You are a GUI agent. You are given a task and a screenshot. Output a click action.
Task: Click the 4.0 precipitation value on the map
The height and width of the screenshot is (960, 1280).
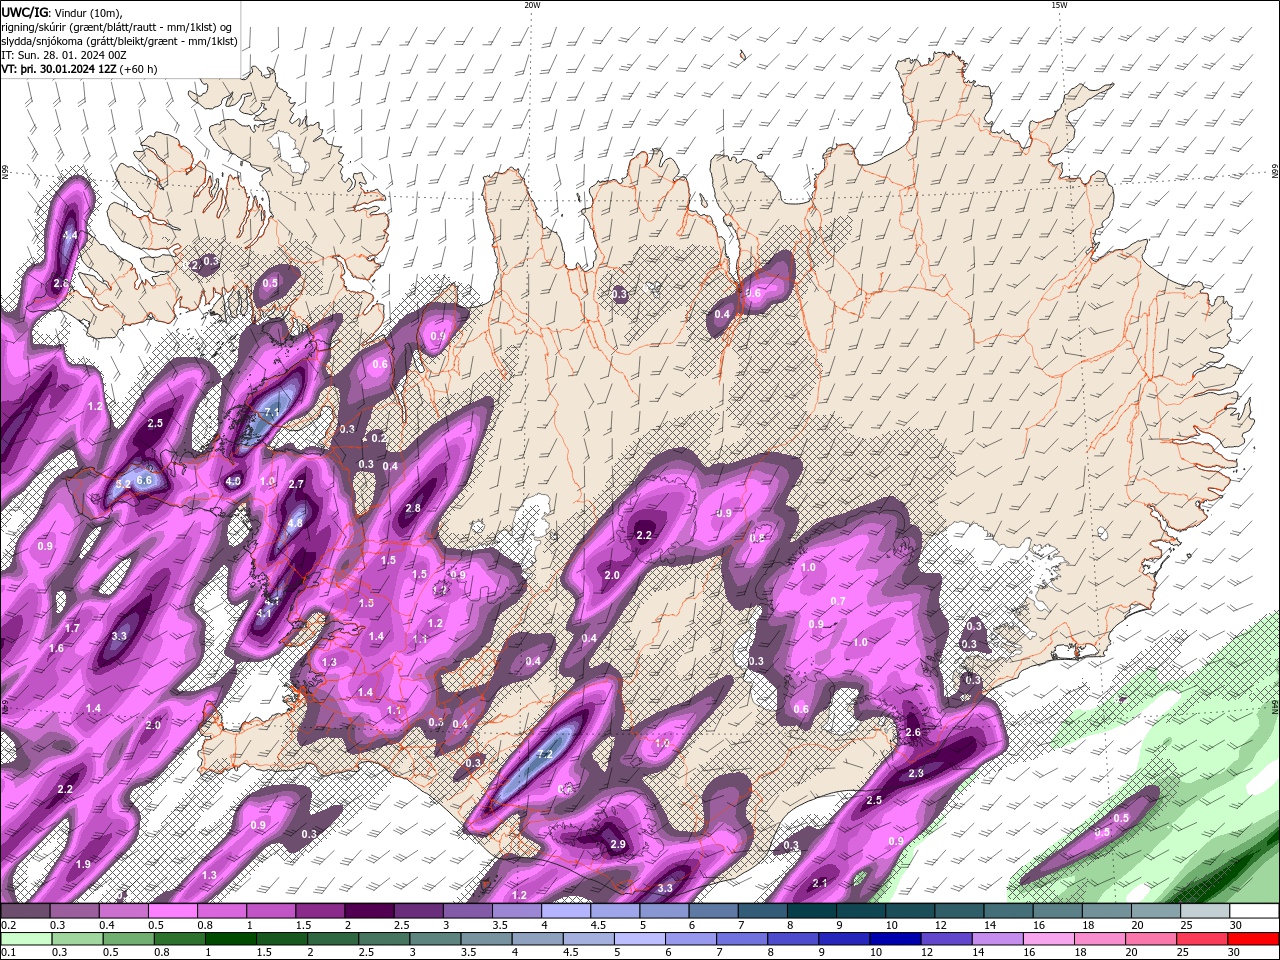232,481
